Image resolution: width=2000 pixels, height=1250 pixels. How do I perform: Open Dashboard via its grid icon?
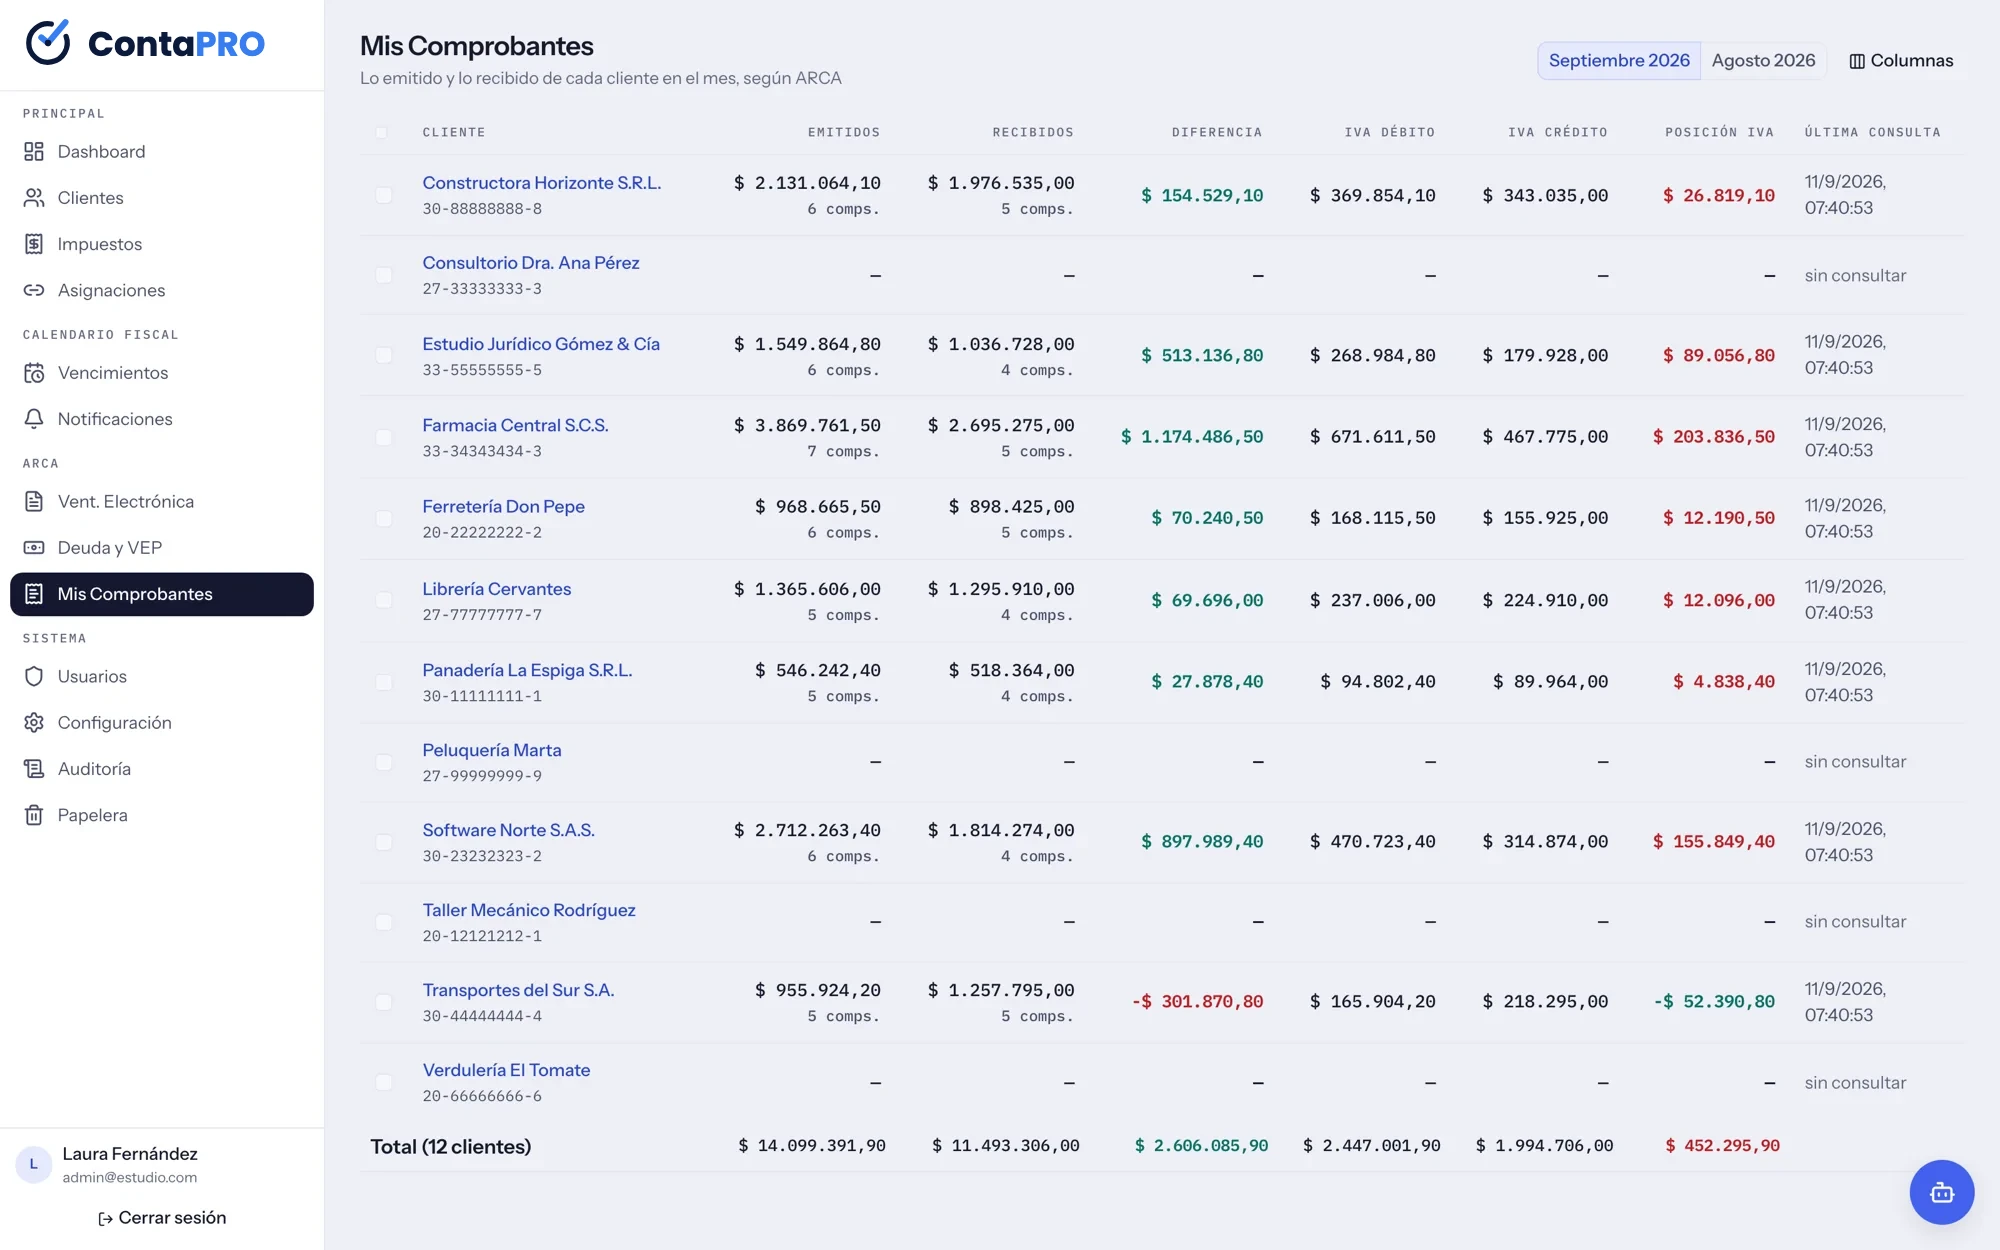pyautogui.click(x=34, y=152)
